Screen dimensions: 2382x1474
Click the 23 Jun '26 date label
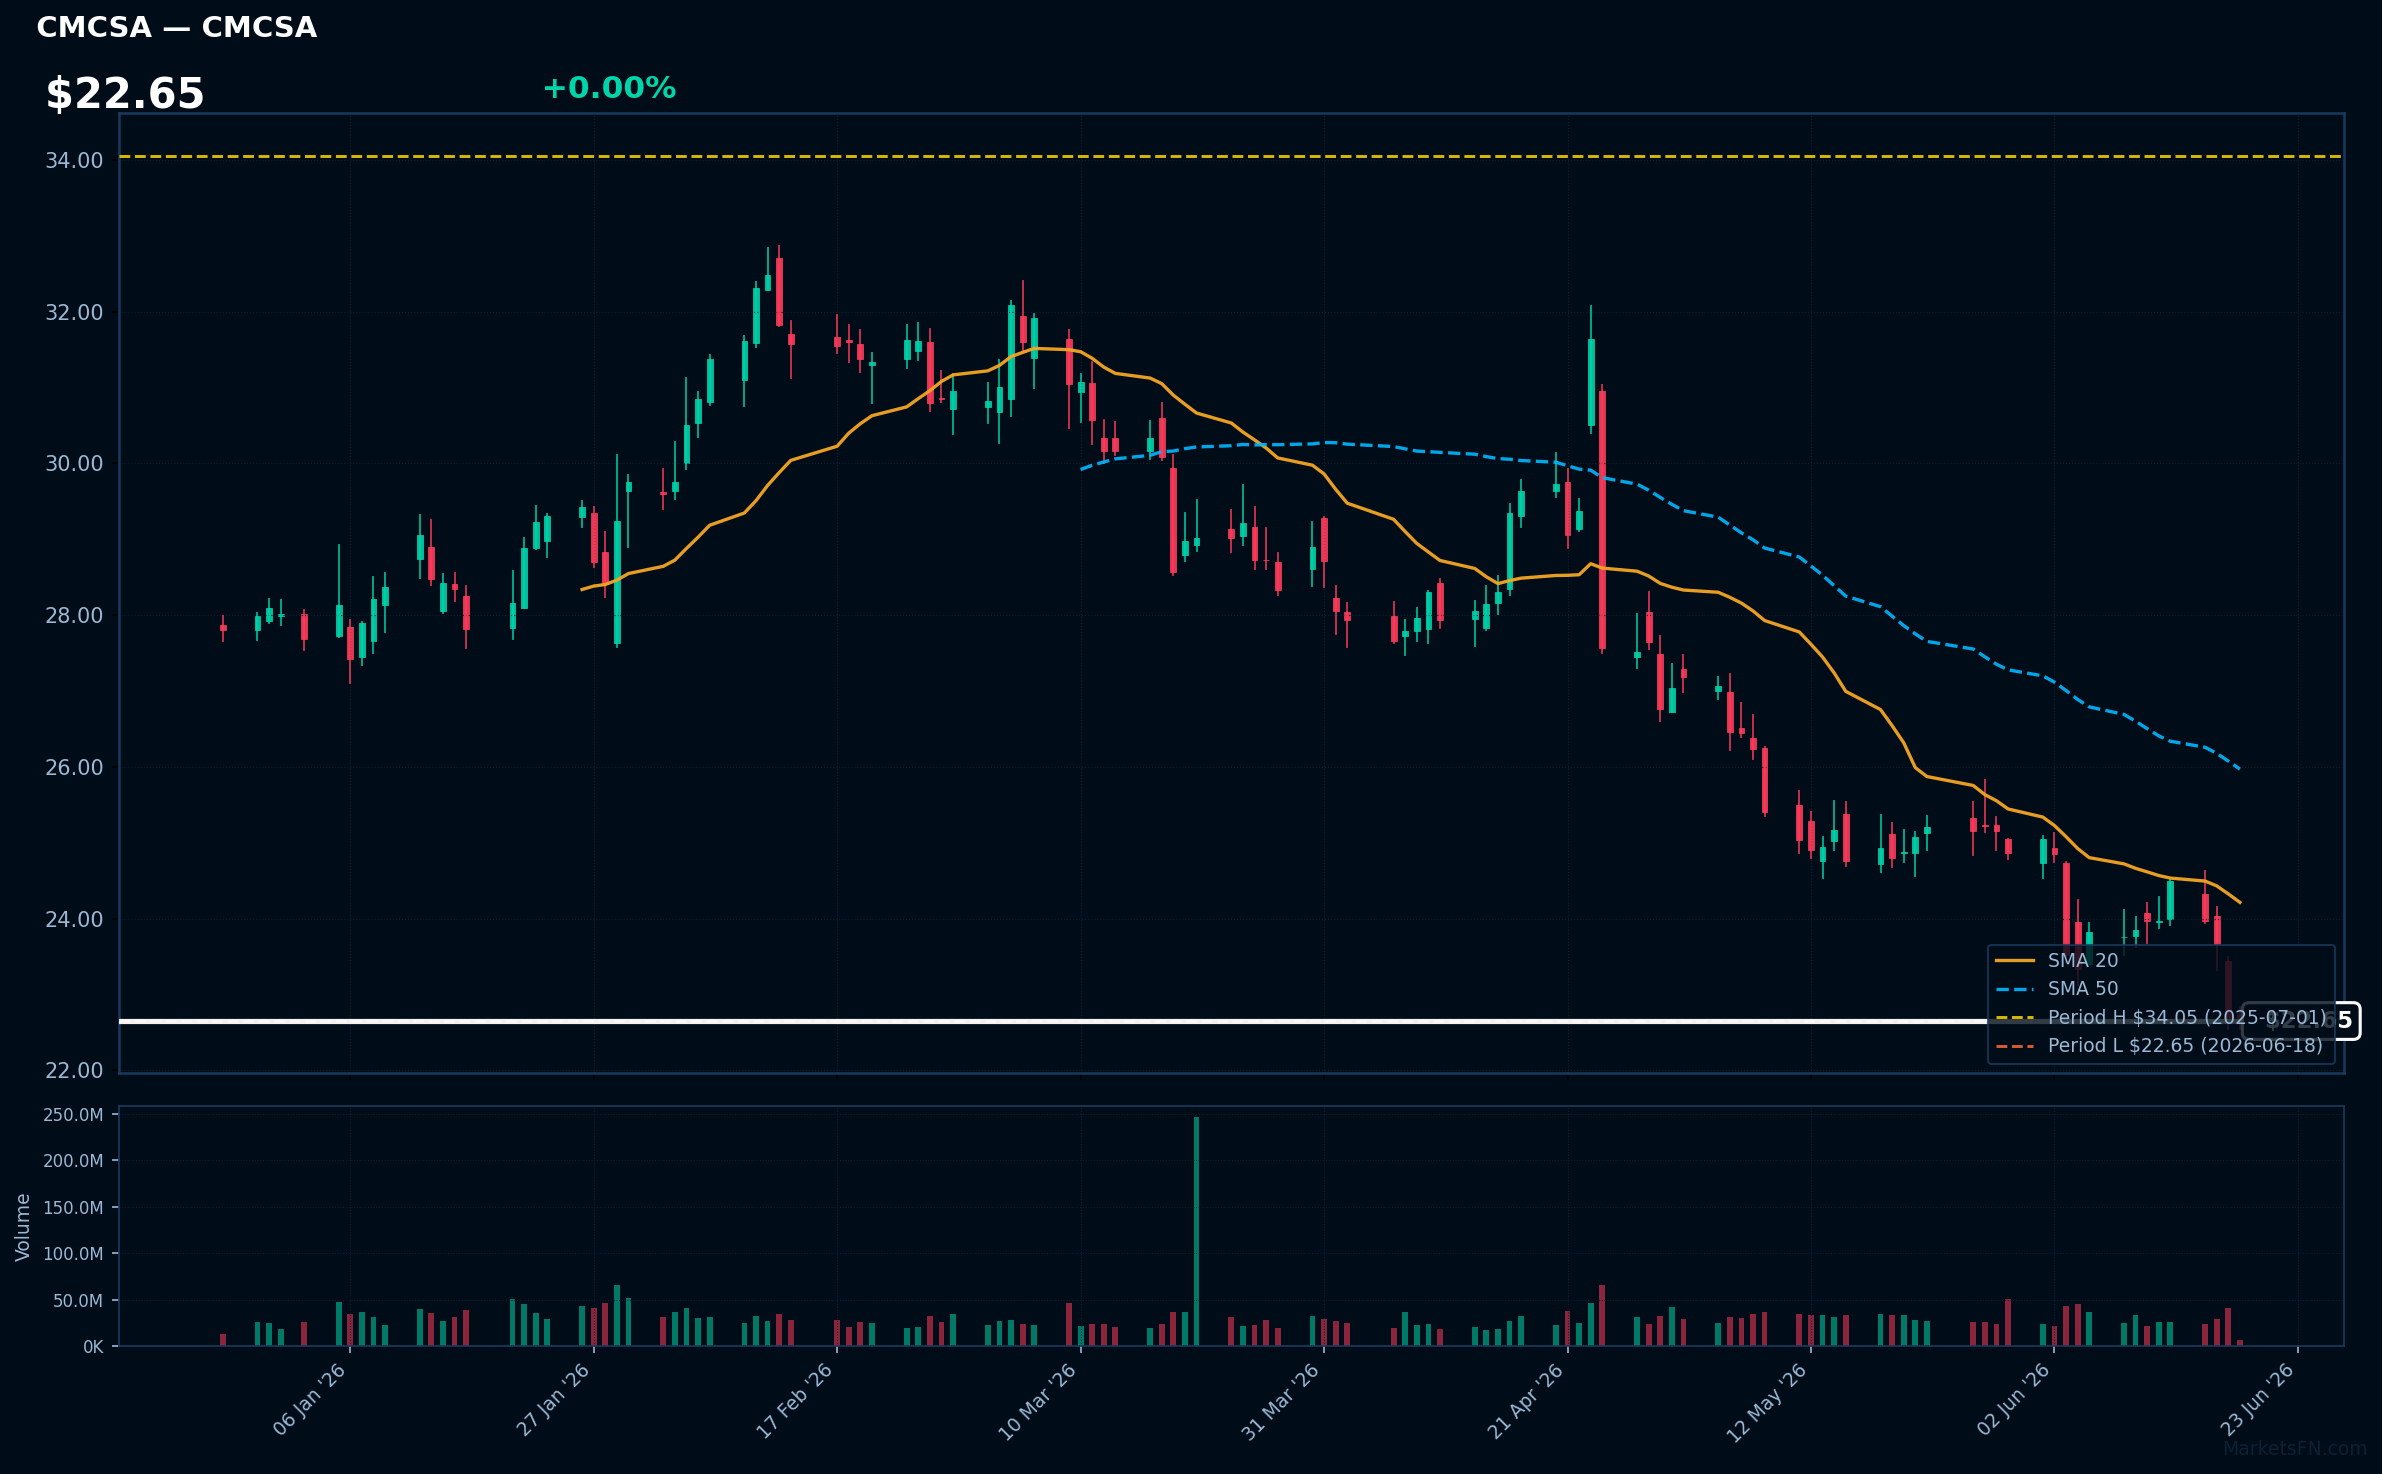(2257, 1400)
